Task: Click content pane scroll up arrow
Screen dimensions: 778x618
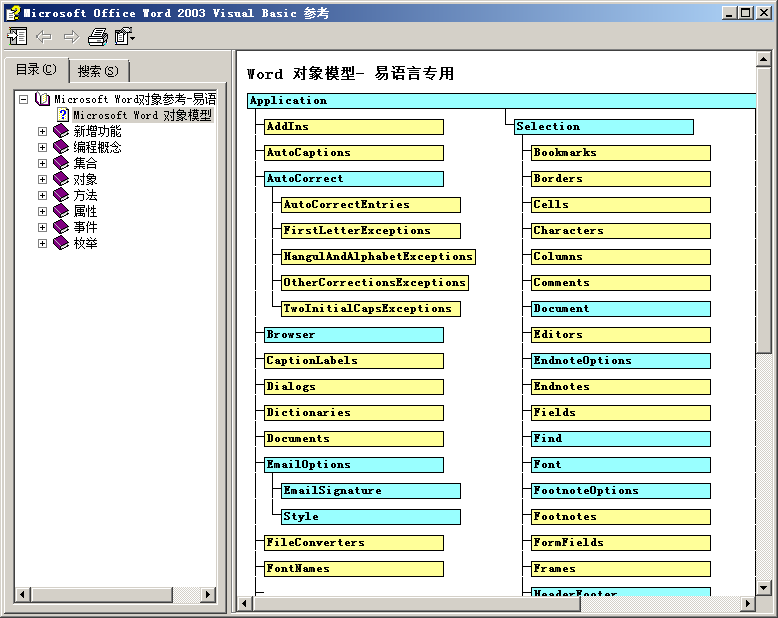Action: [x=764, y=60]
